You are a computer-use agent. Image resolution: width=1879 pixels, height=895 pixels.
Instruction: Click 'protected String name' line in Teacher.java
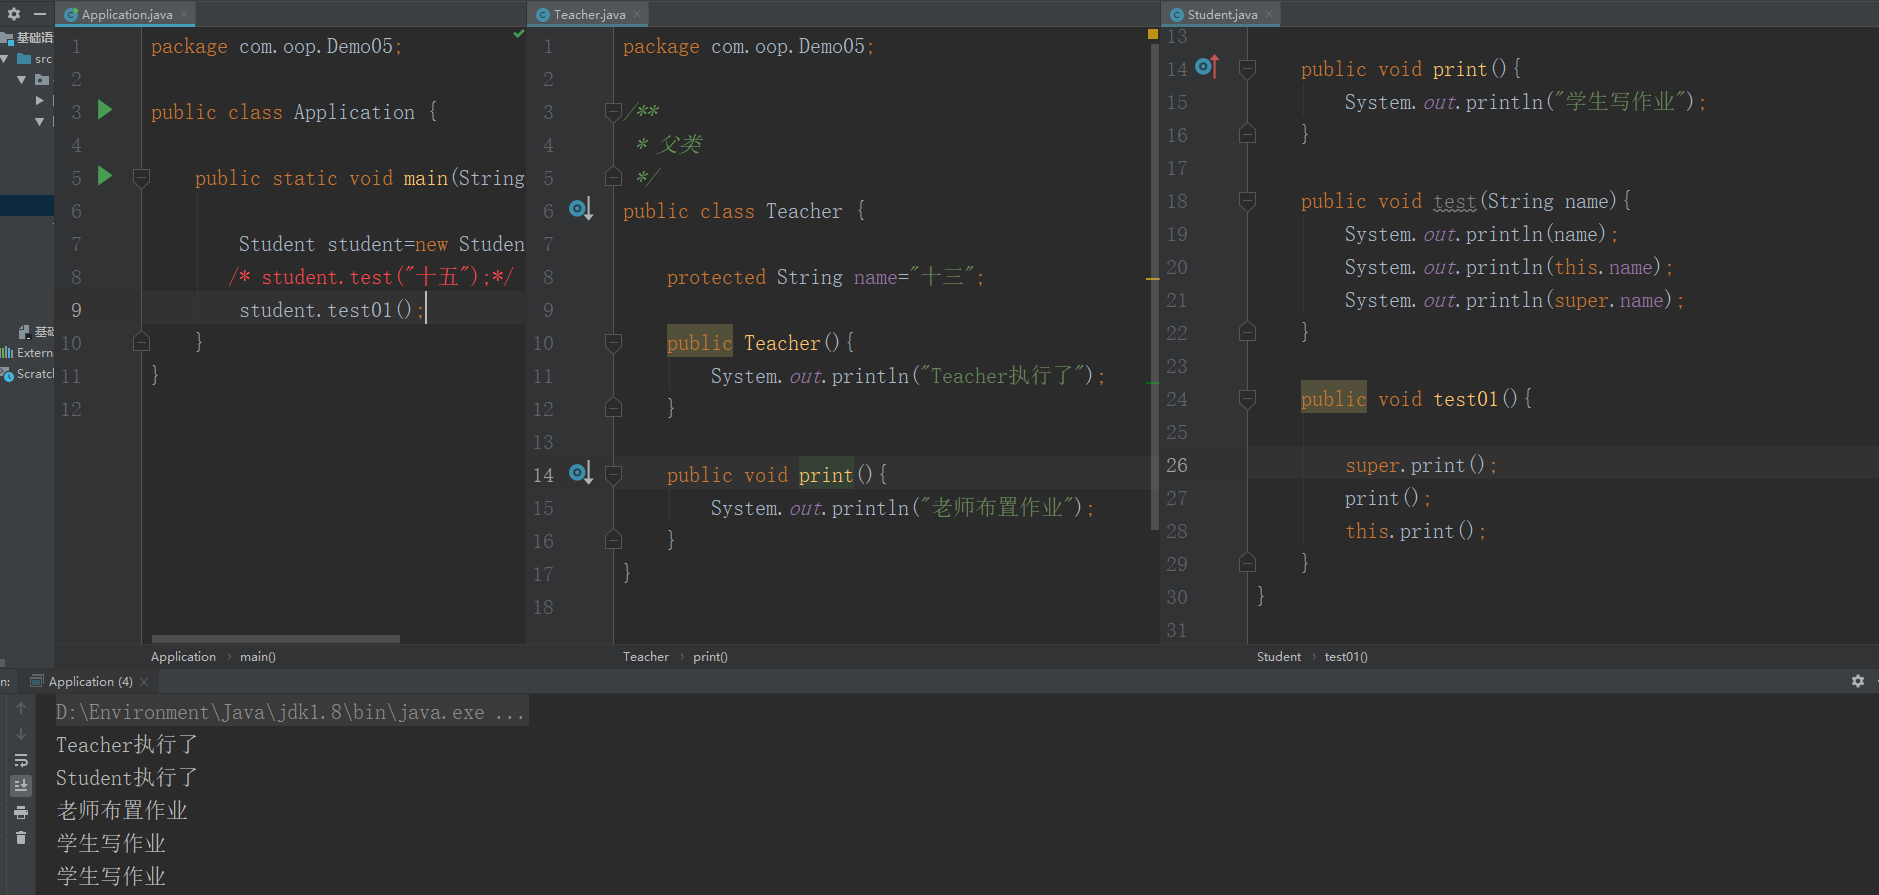(825, 277)
